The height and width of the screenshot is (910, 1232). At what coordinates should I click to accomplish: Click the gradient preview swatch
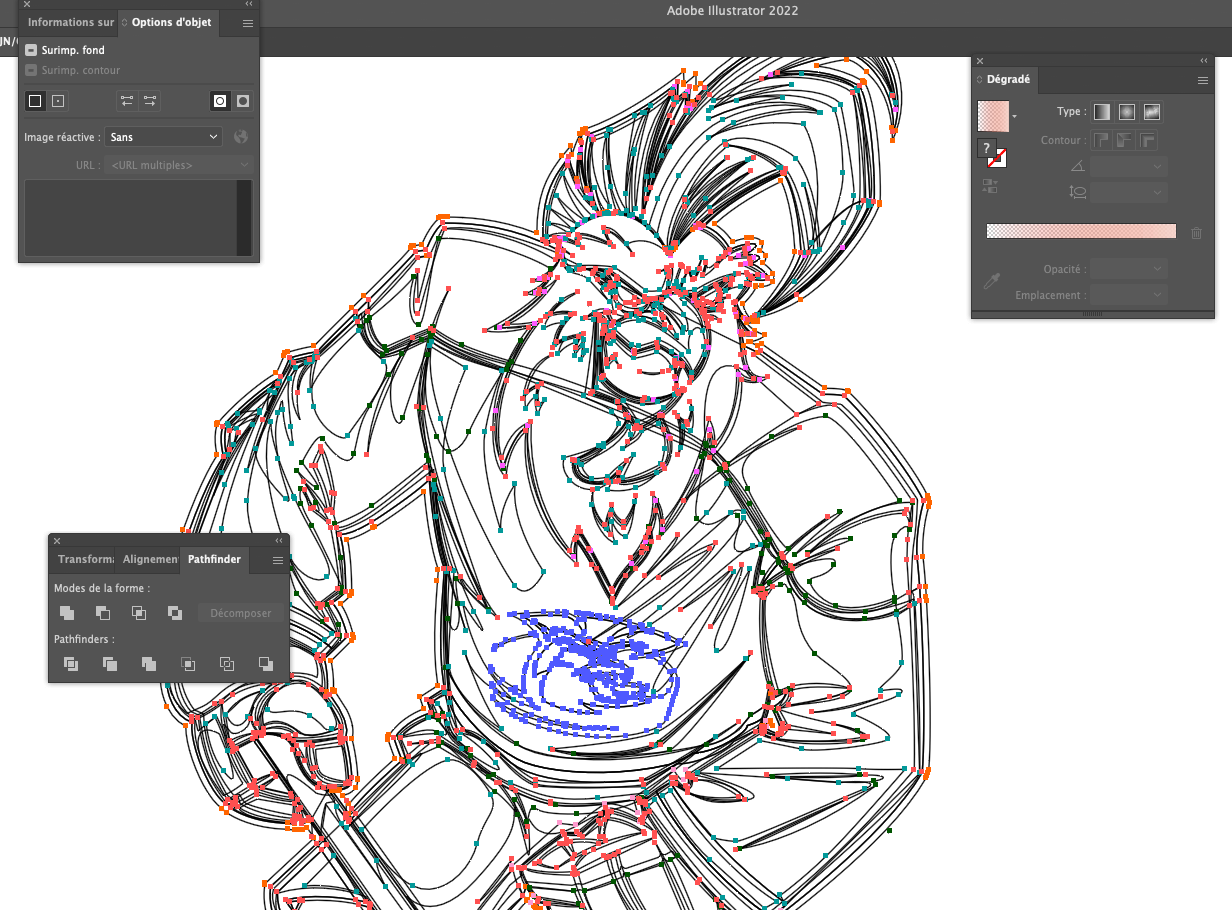(x=993, y=117)
